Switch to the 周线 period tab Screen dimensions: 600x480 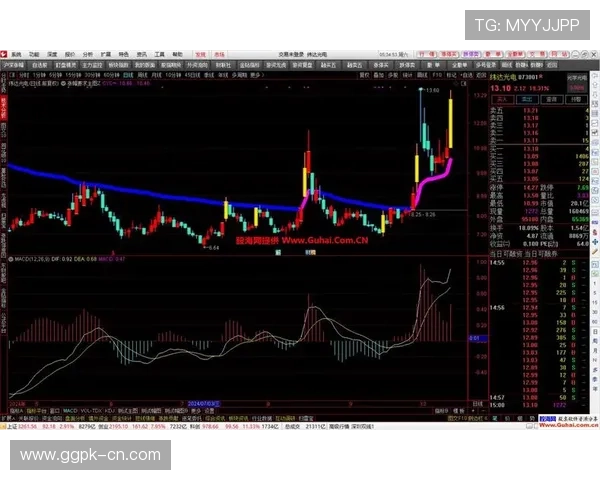coord(142,75)
